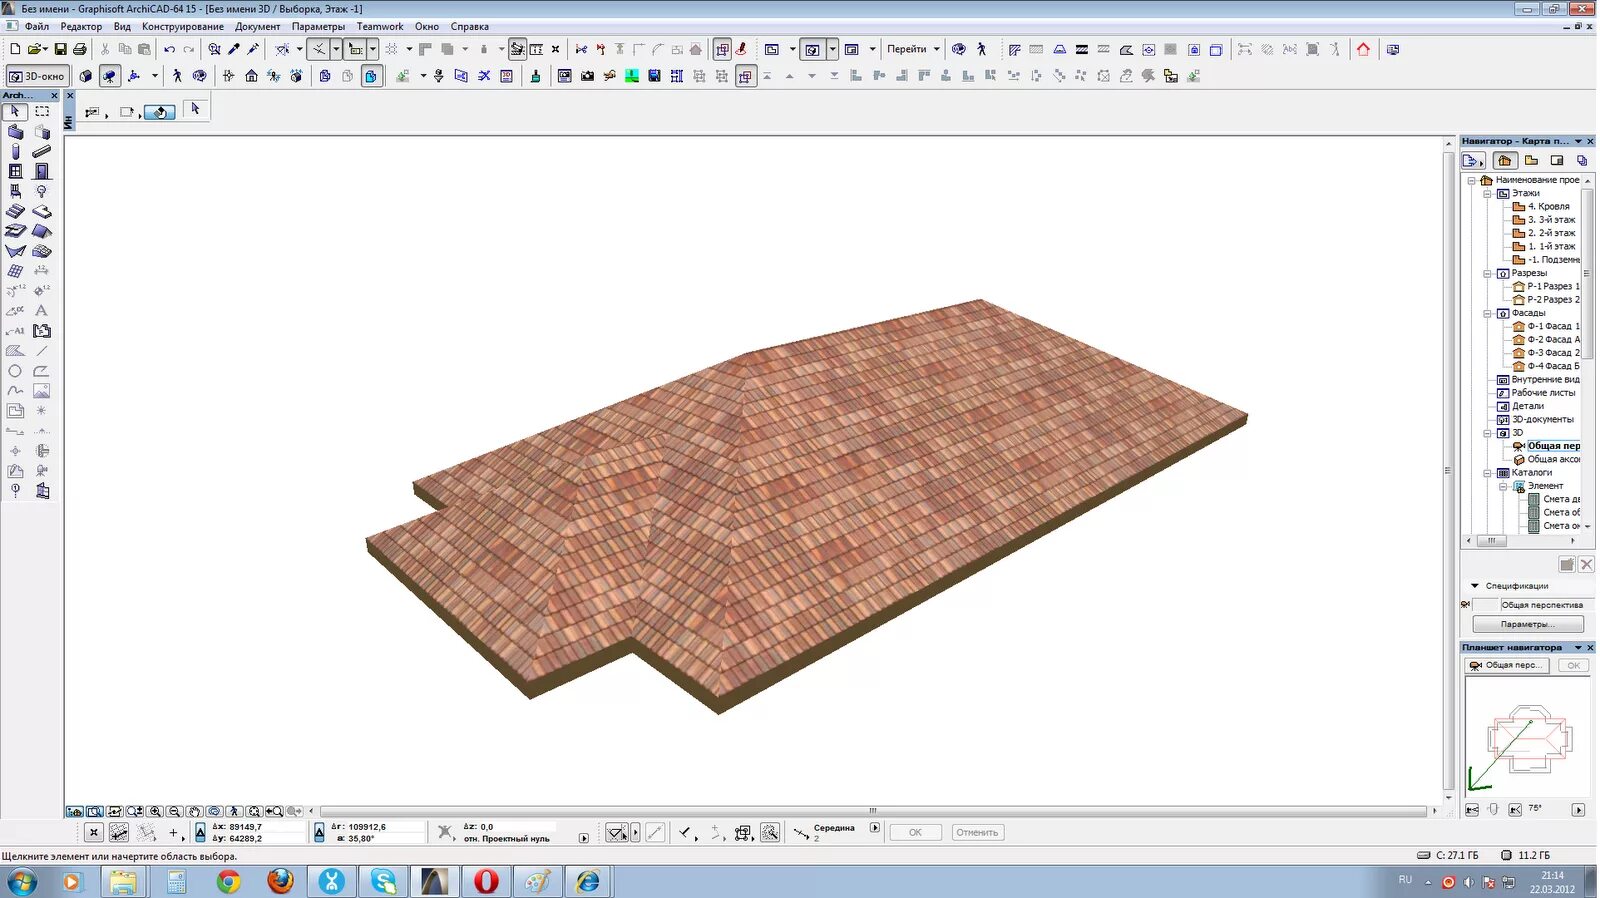Open dropdown arrow next to Open file icon
The image size is (1600, 898).
(45, 49)
